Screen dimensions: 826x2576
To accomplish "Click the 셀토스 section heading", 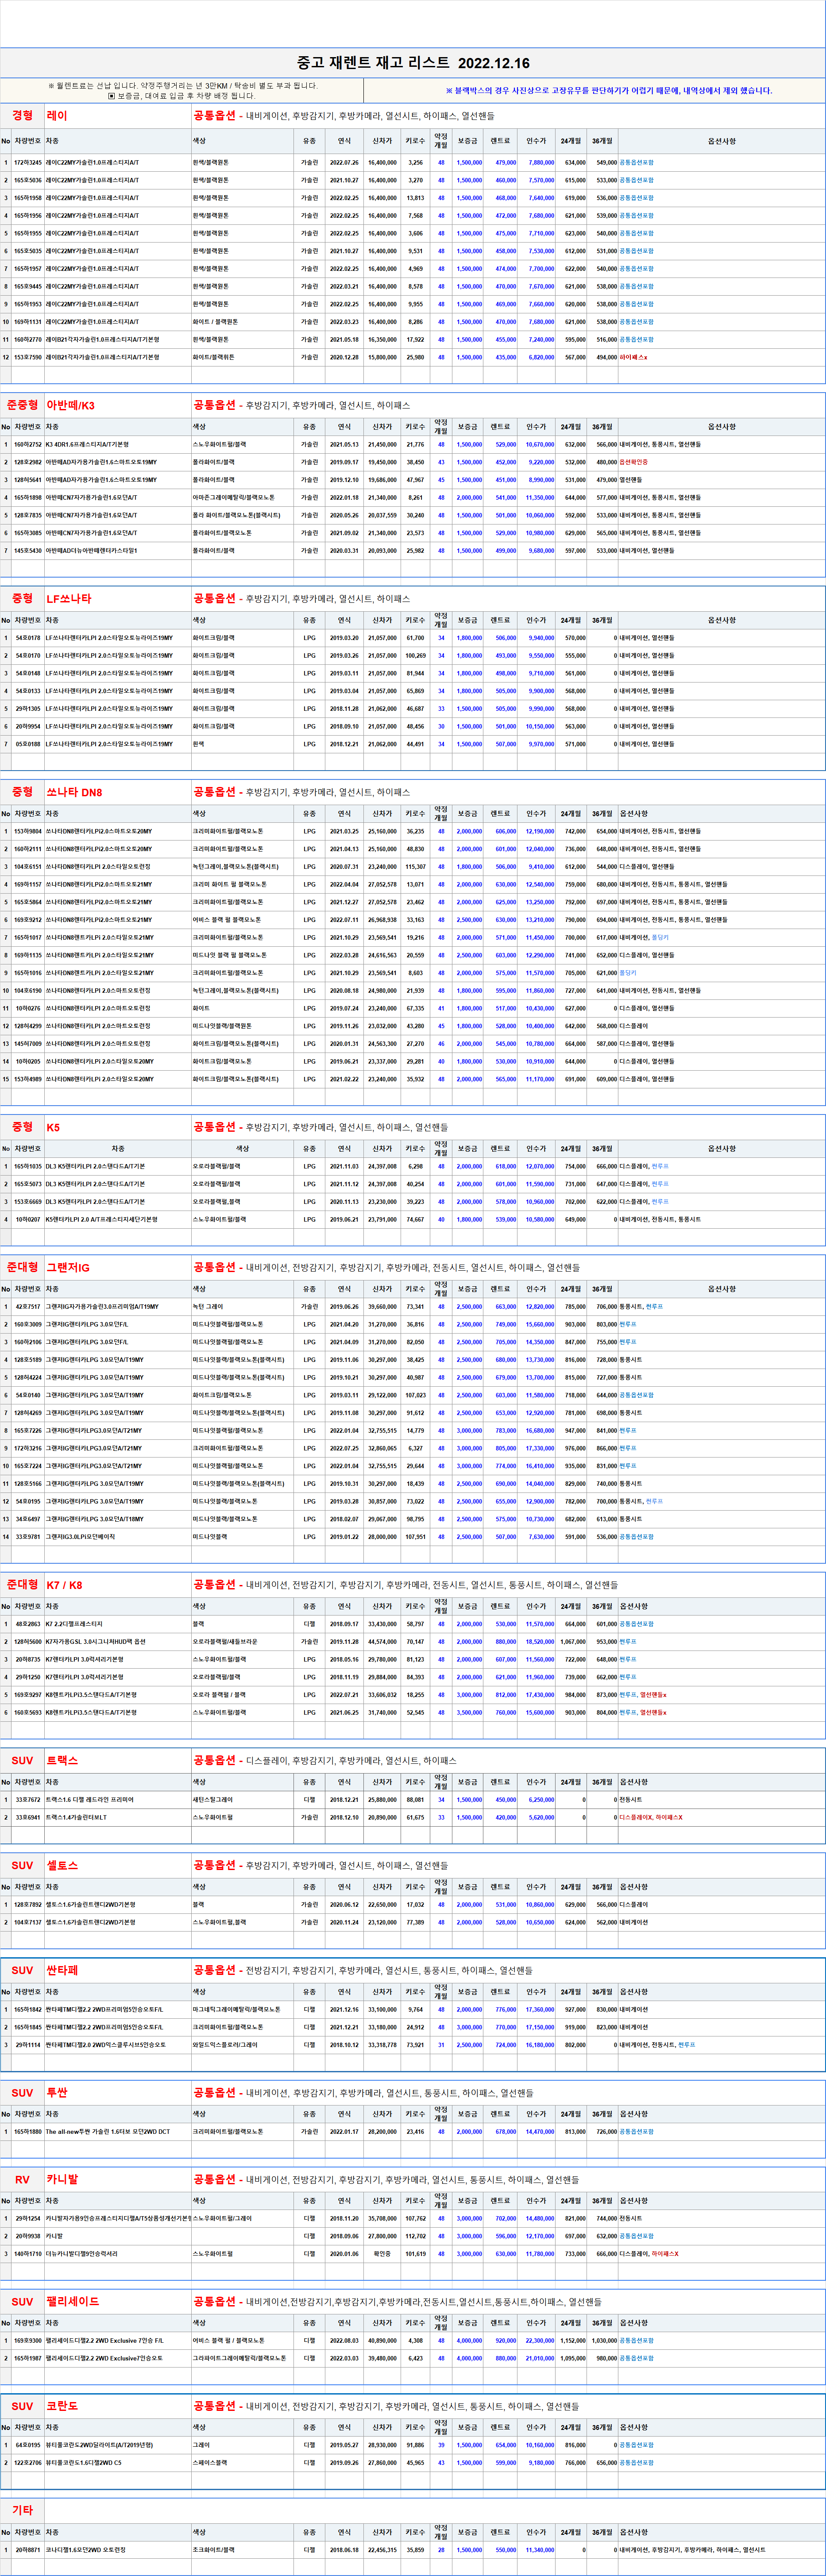I will tap(62, 1865).
